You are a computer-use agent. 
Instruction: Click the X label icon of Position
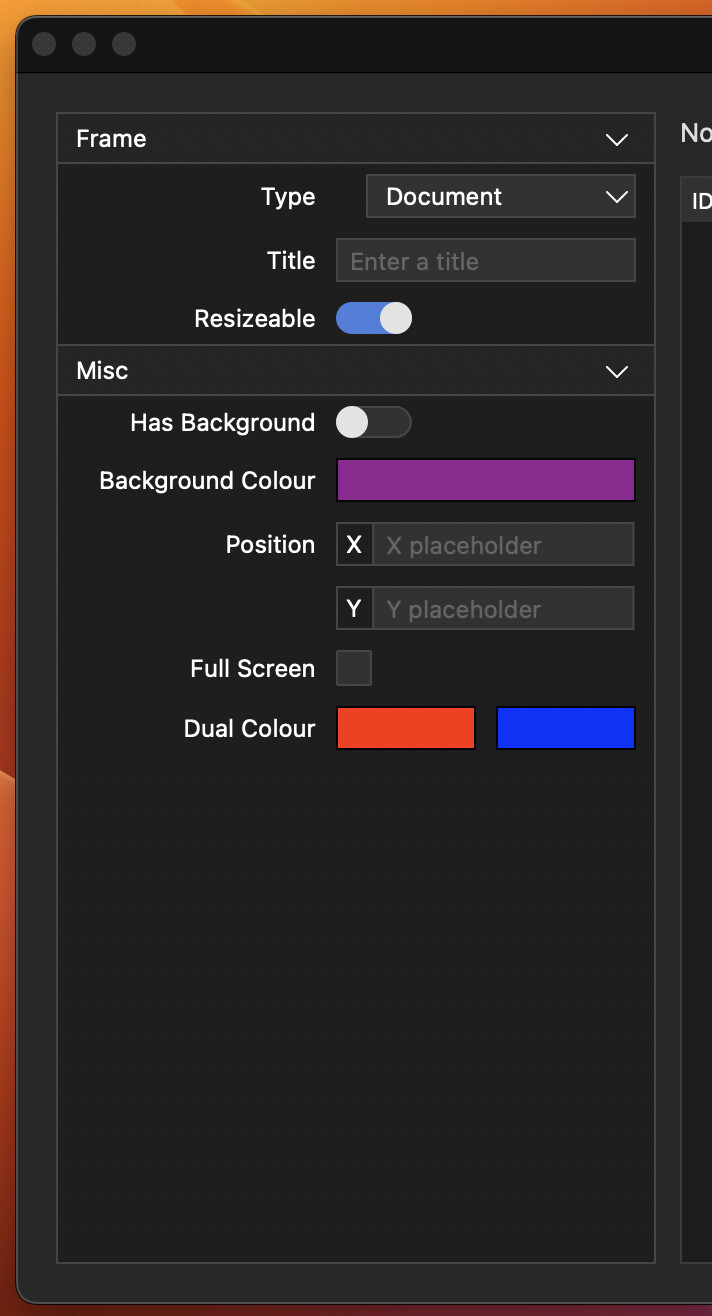pos(354,545)
